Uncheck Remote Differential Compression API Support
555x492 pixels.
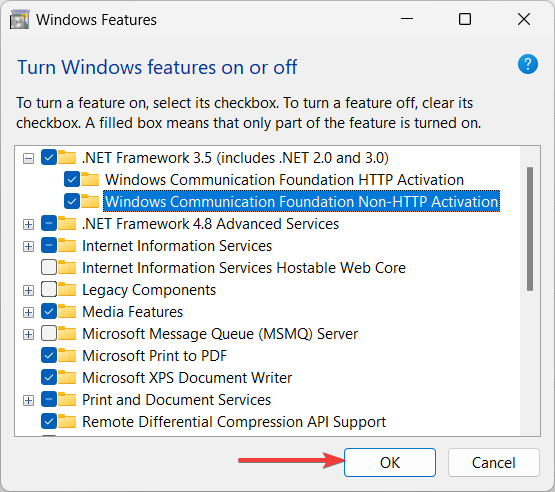click(x=49, y=422)
